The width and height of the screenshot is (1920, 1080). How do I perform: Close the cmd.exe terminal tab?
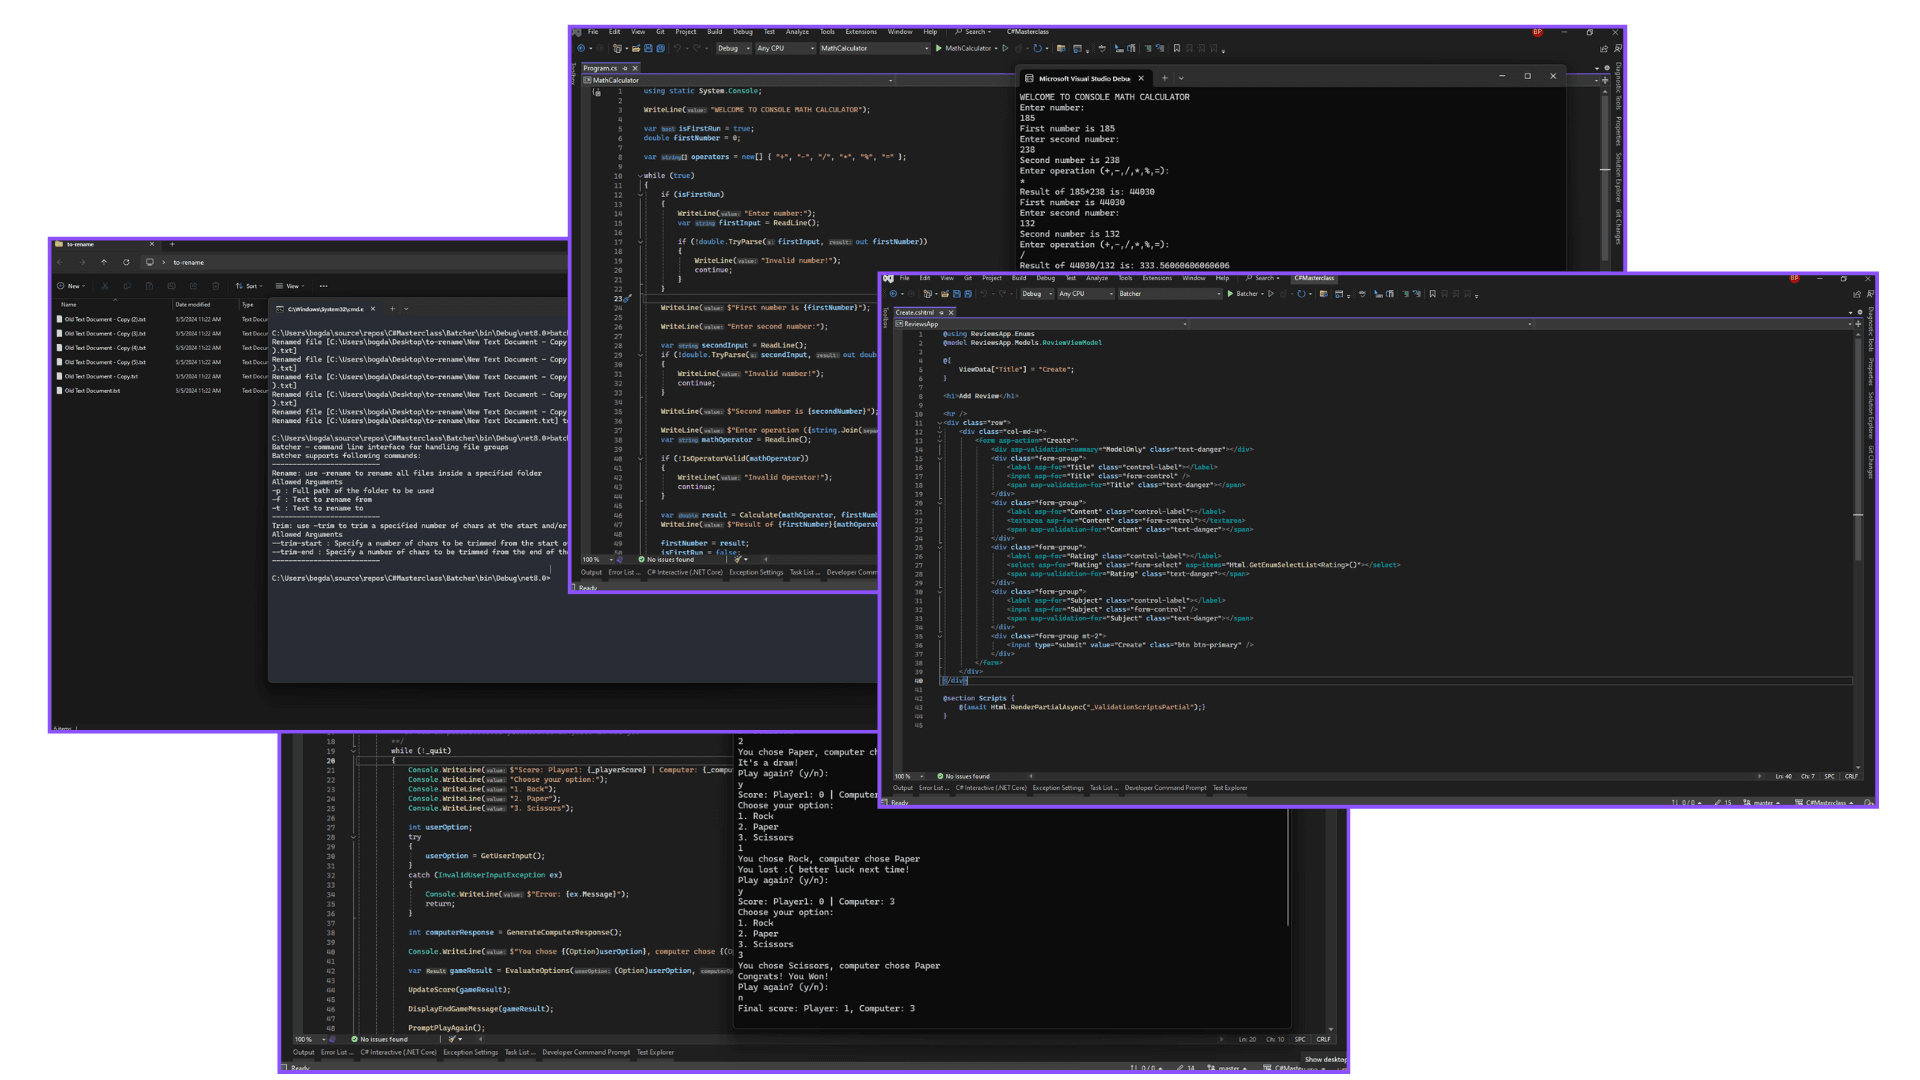pos(373,309)
